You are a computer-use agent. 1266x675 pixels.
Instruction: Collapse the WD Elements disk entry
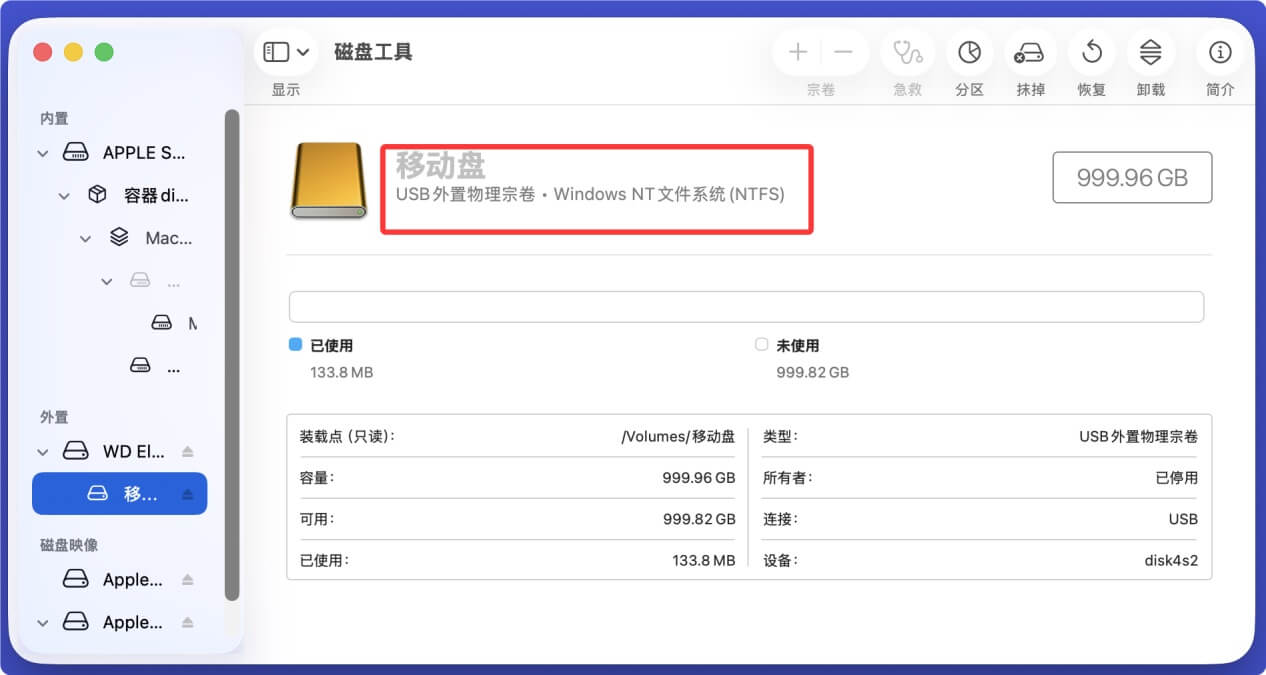pyautogui.click(x=42, y=450)
